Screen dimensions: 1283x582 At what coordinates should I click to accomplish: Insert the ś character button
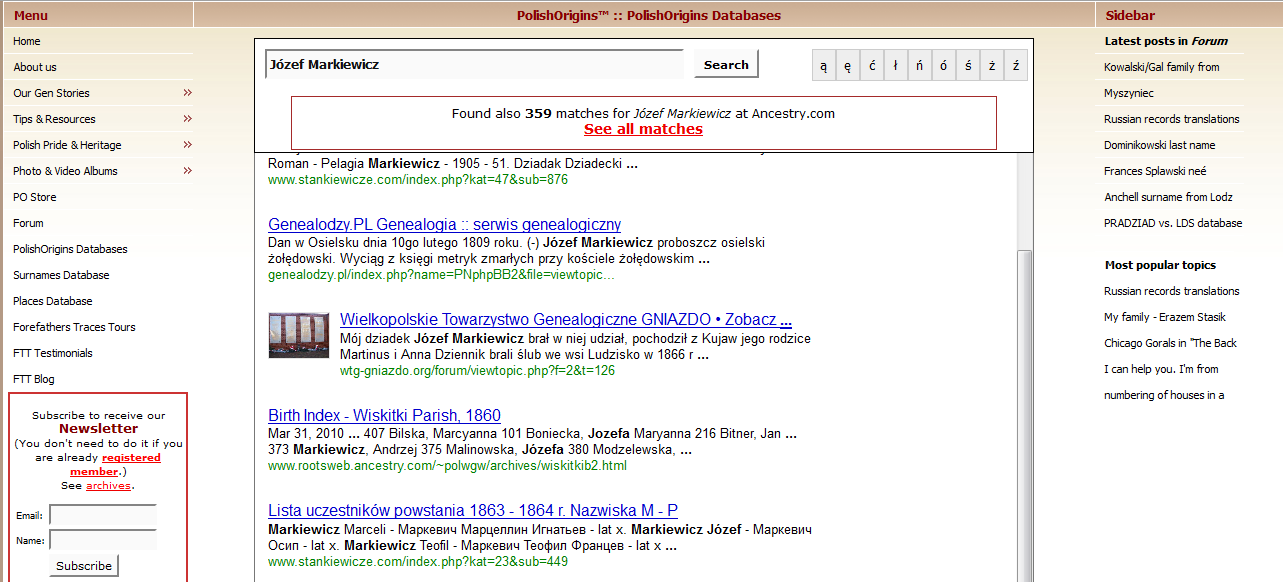(x=968, y=65)
